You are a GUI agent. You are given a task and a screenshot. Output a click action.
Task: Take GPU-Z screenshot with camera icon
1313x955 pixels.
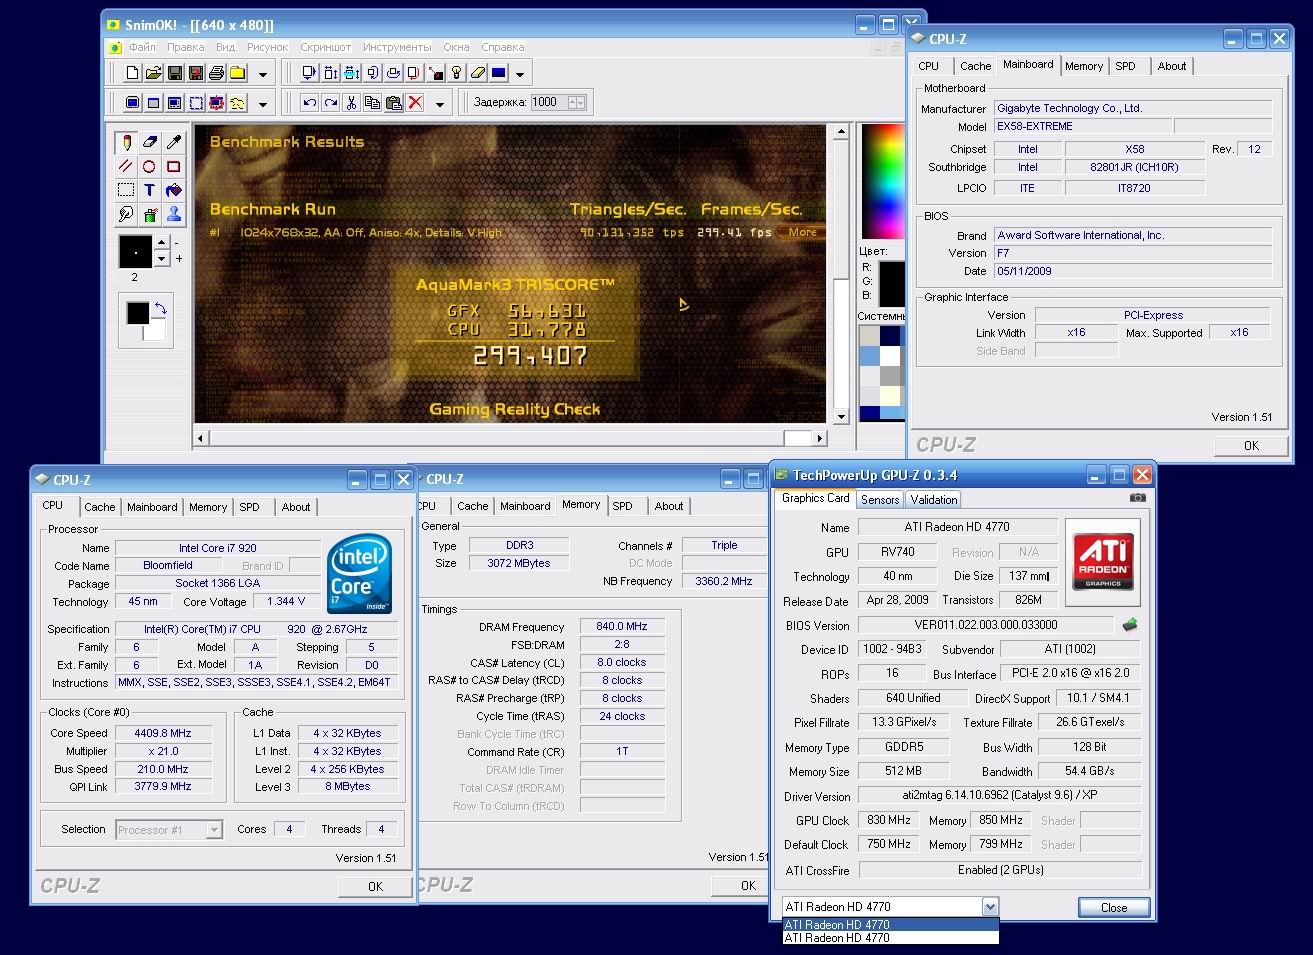pyautogui.click(x=1138, y=498)
